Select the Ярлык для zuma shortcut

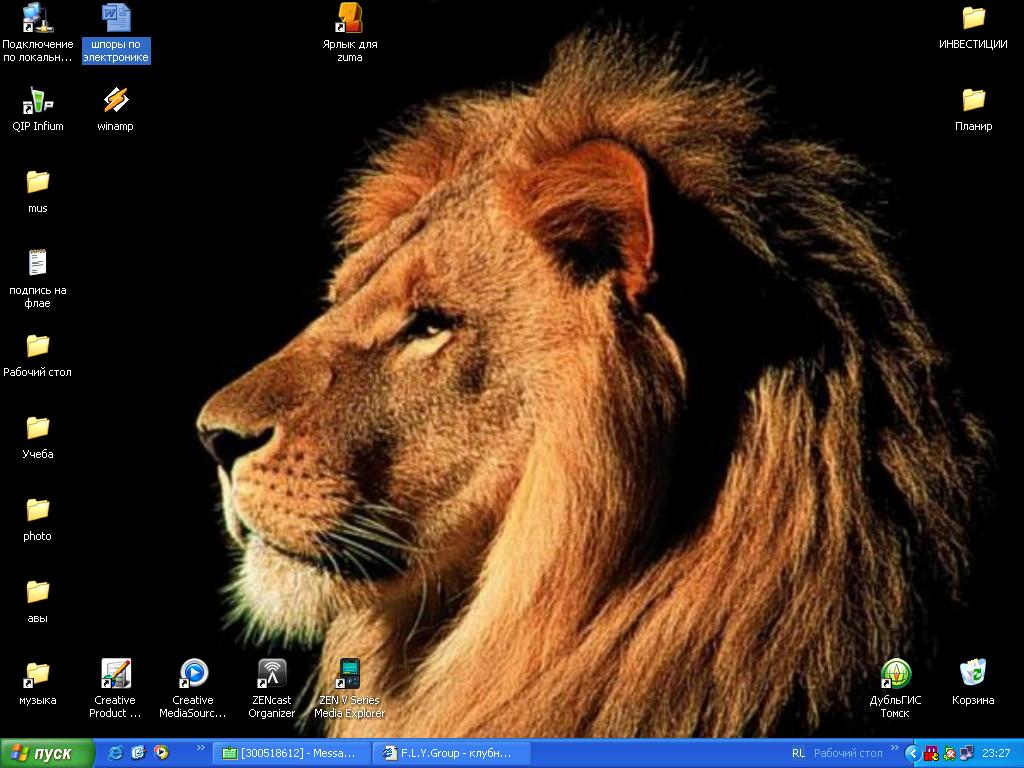coord(349,18)
